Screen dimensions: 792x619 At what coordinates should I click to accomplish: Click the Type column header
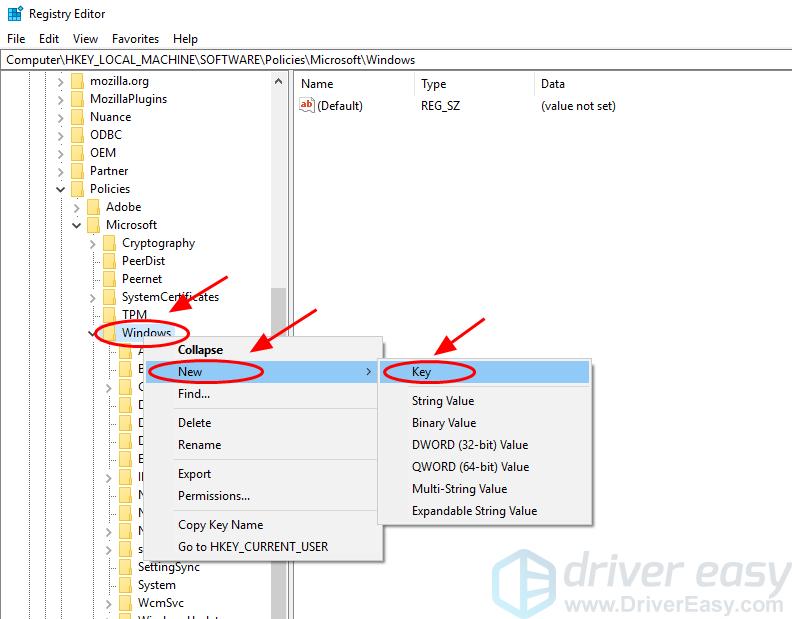click(x=475, y=84)
